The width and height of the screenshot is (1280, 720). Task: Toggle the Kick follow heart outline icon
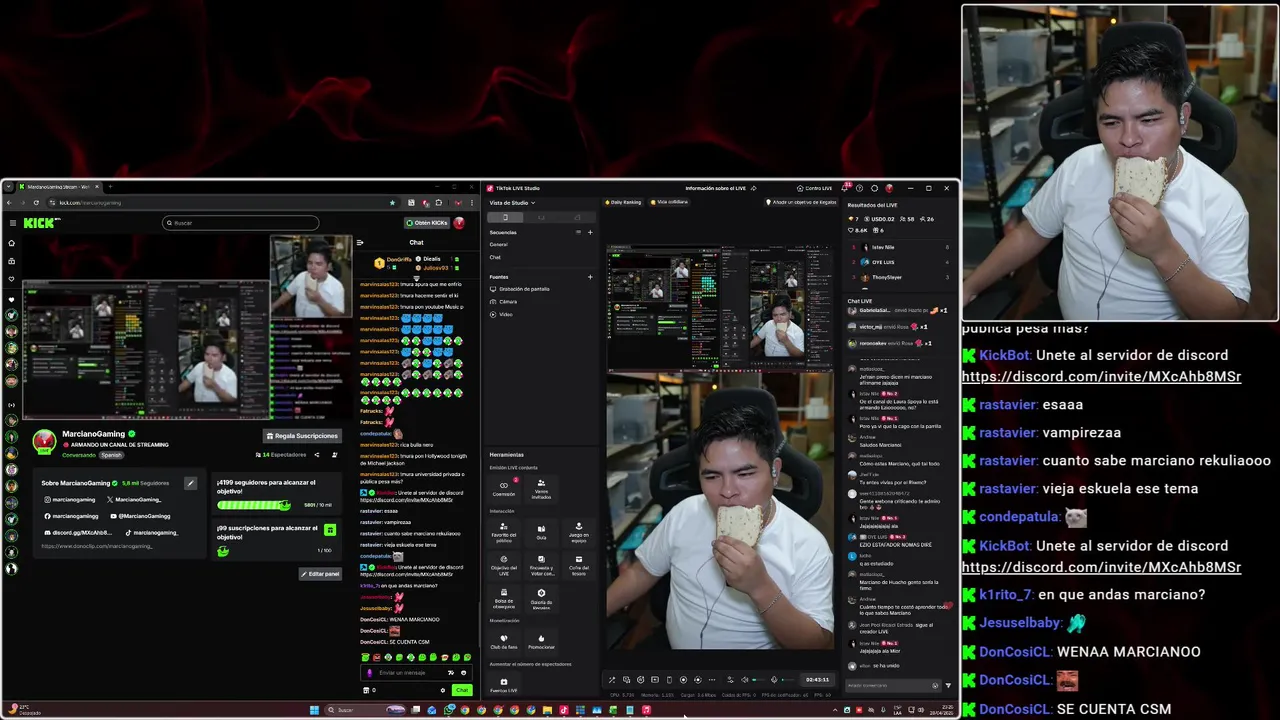point(12,279)
